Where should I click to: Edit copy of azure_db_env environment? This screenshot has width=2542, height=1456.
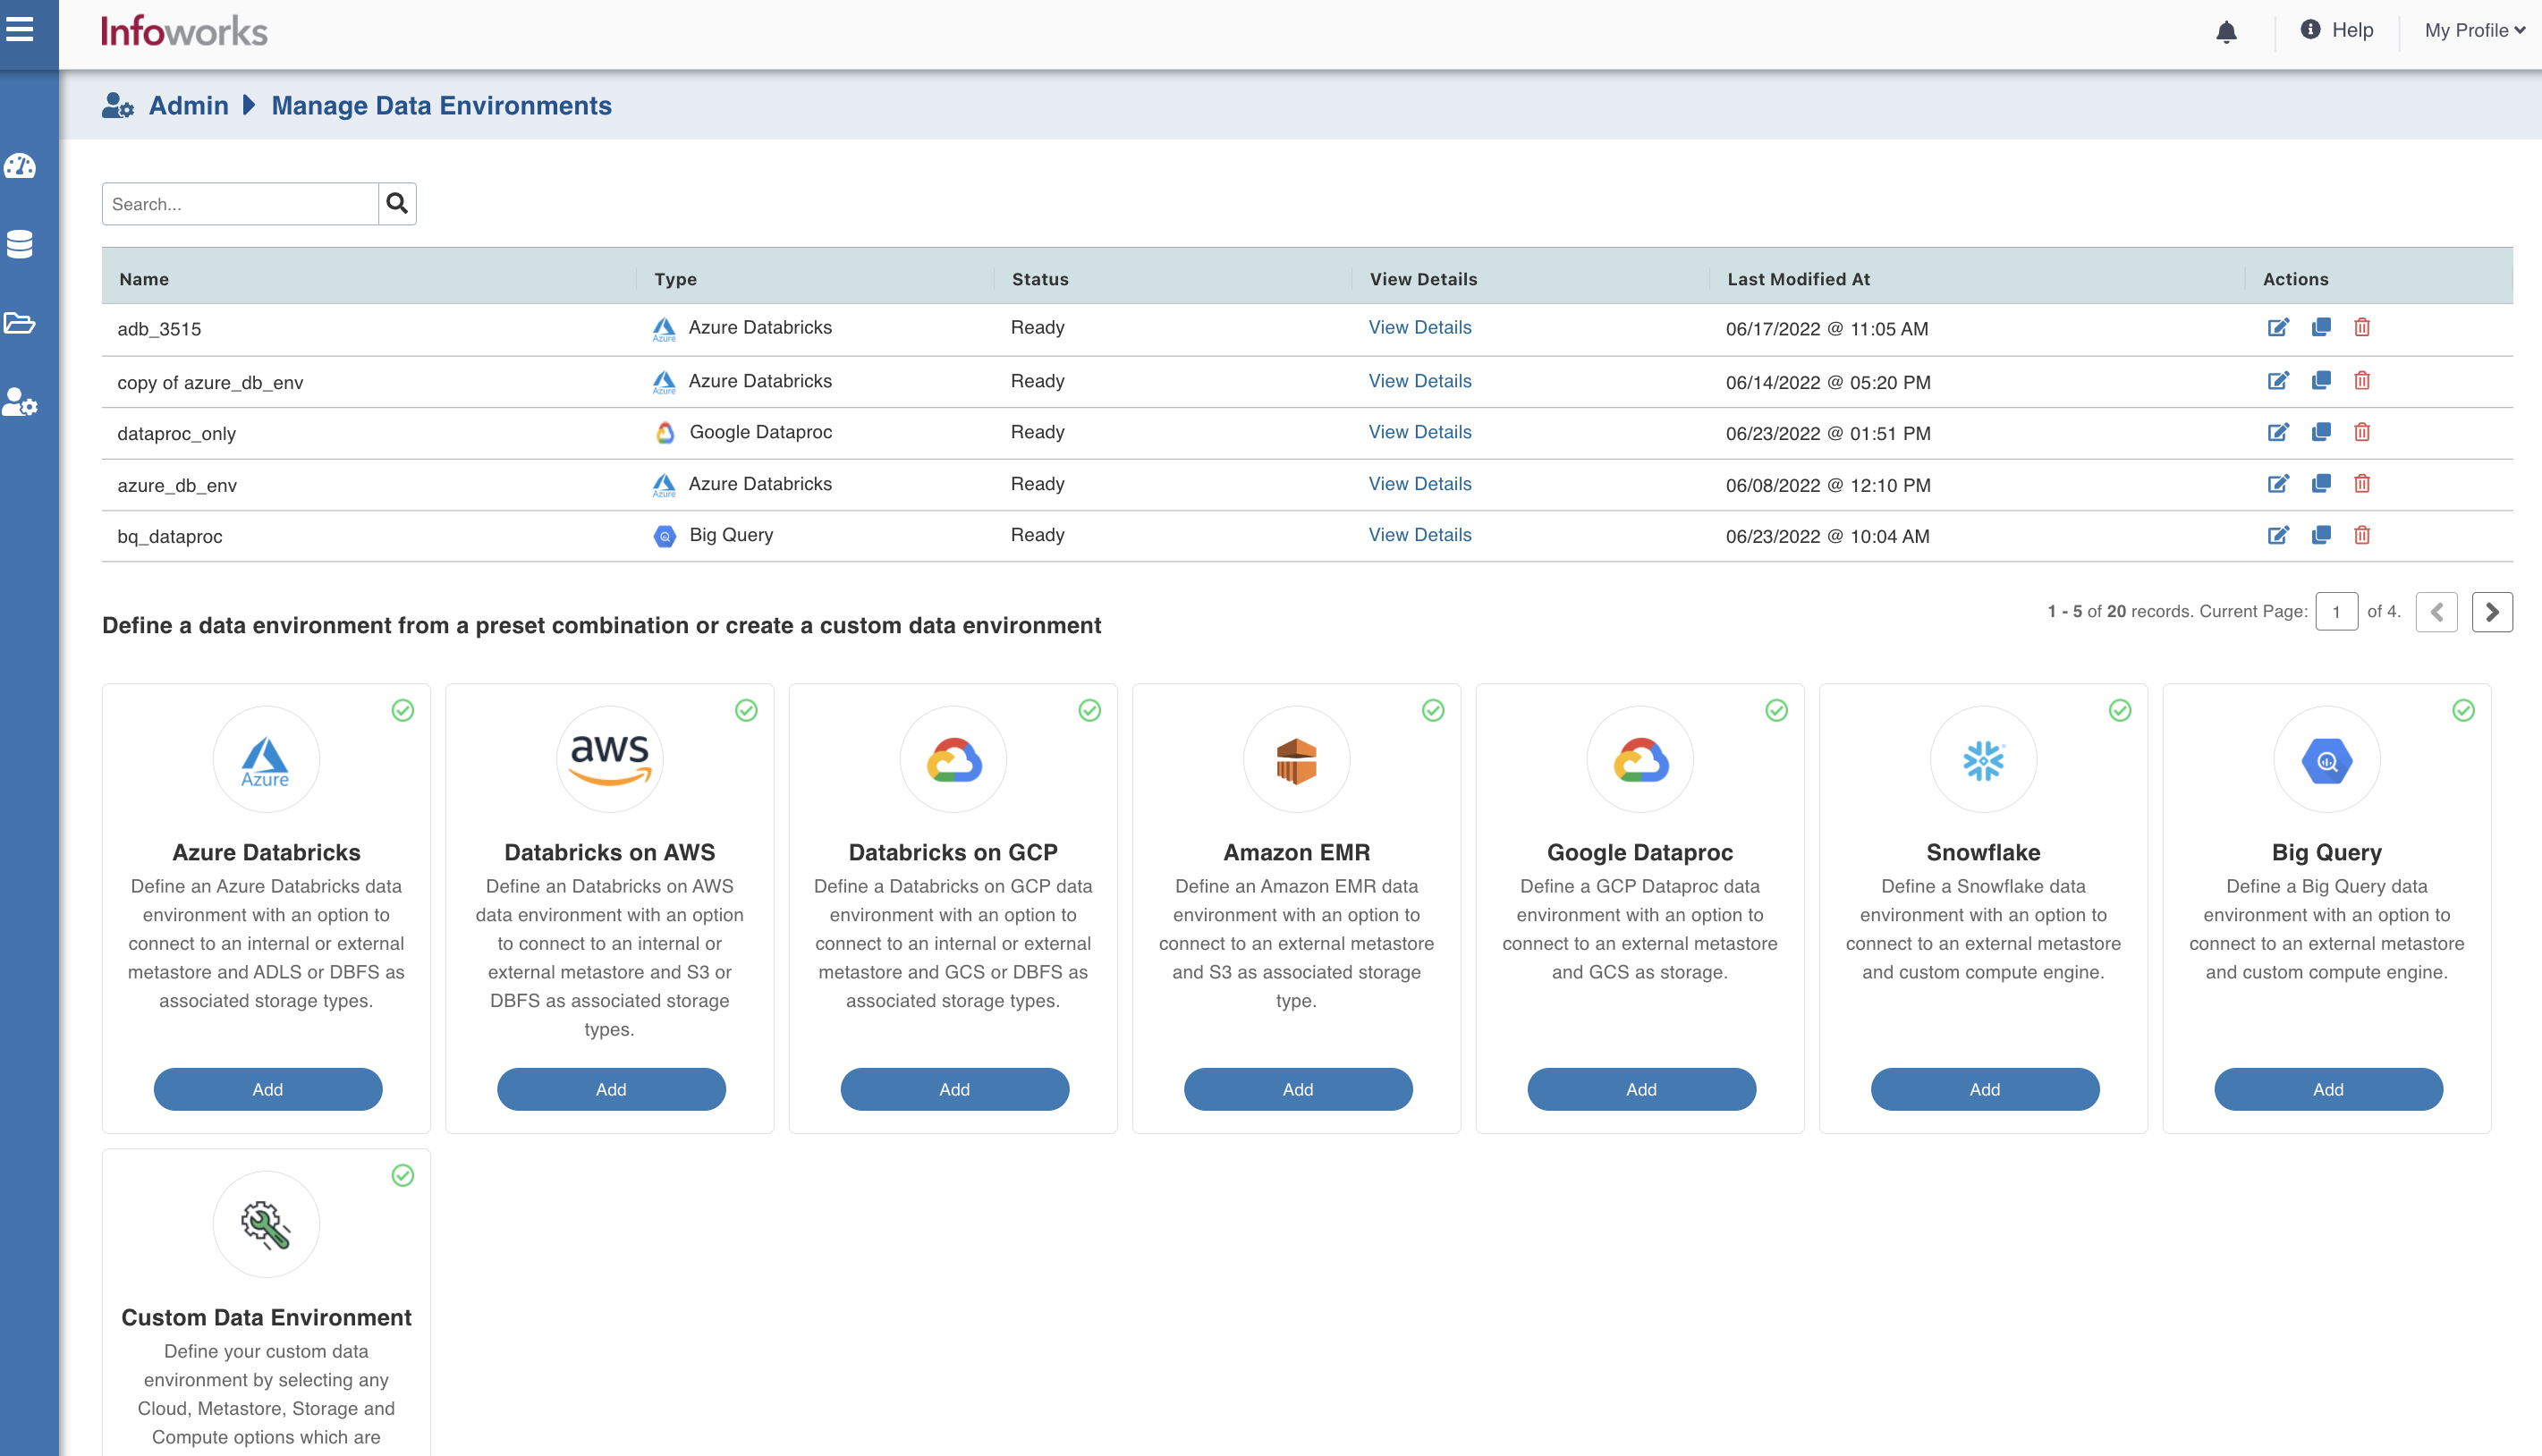(x=2278, y=380)
